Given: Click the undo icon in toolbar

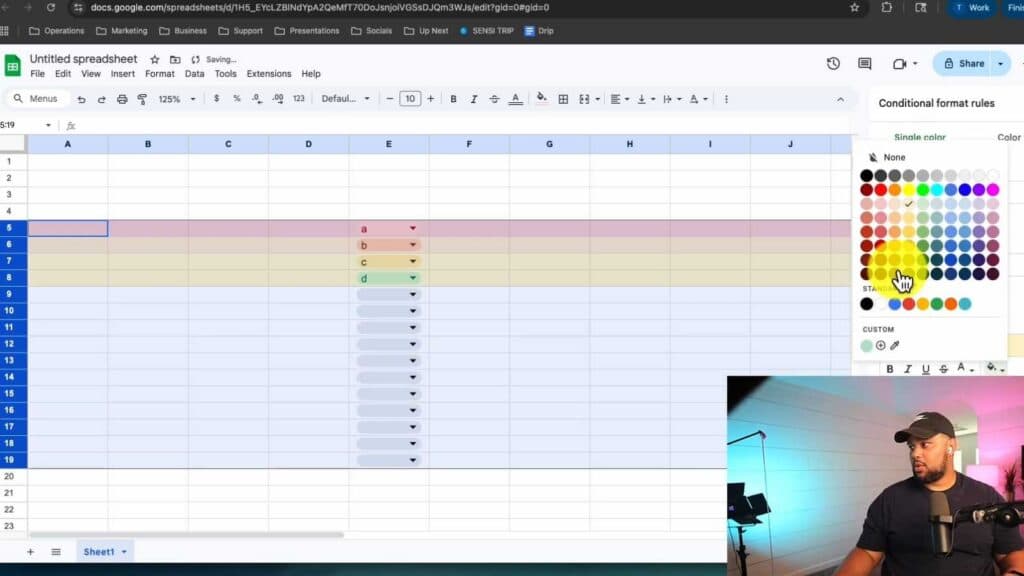Looking at the screenshot, I should tap(81, 99).
